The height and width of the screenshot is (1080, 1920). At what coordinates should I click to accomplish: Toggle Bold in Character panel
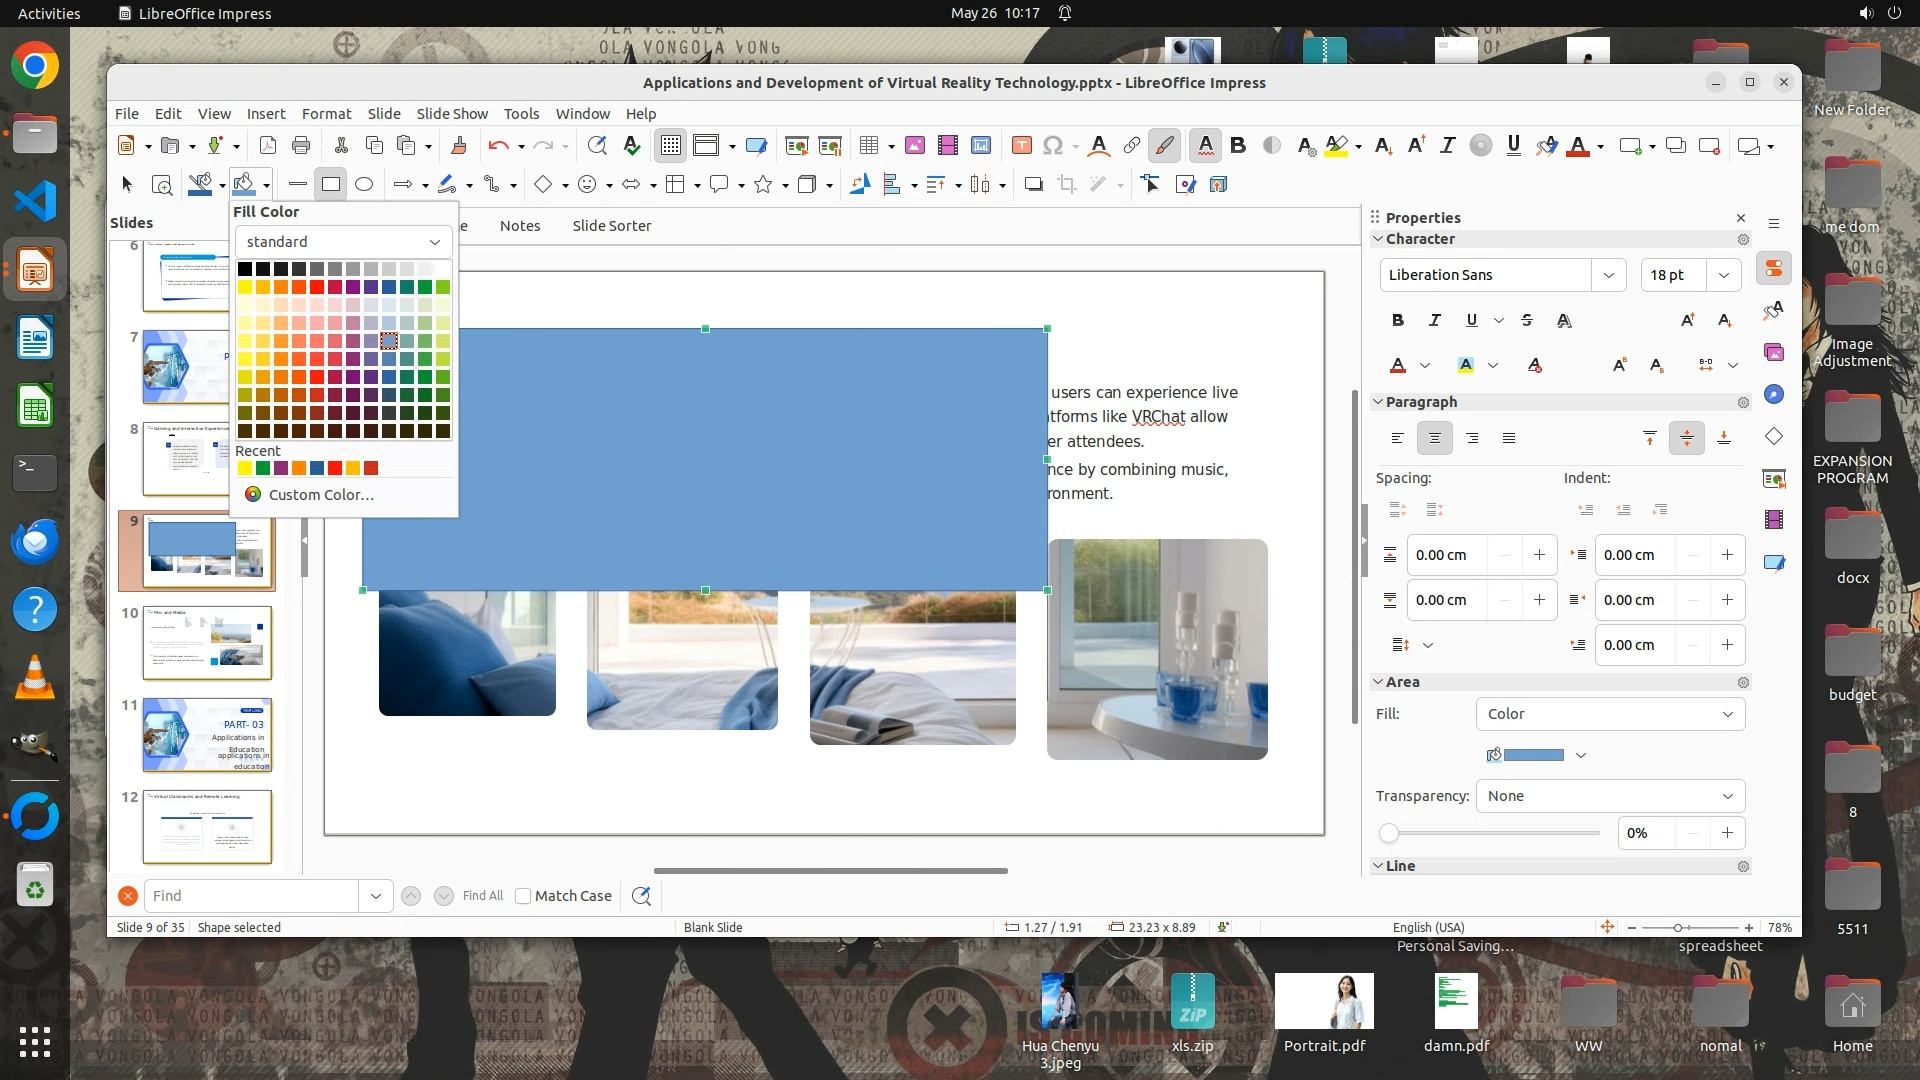(x=1397, y=320)
